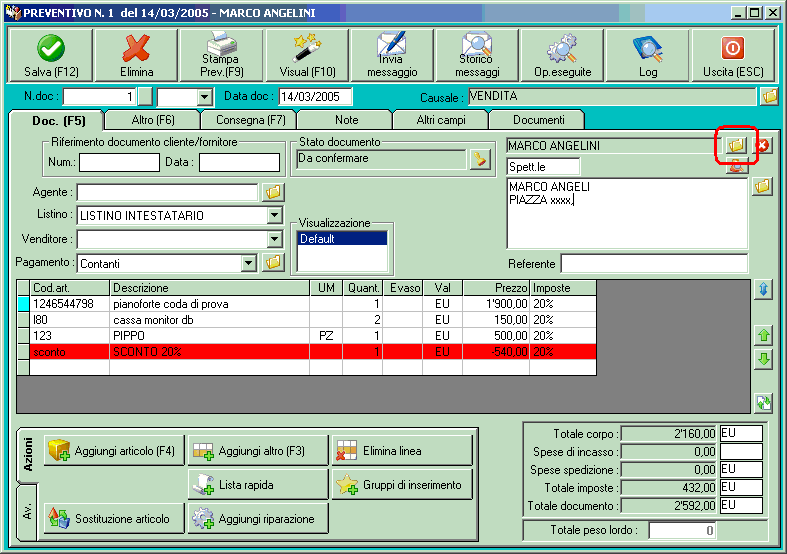
Task: Open the Note tab
Action: pyautogui.click(x=346, y=120)
